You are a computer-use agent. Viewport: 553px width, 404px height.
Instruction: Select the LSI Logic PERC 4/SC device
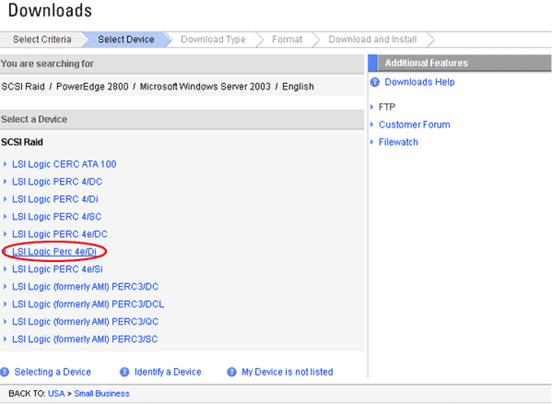[57, 216]
